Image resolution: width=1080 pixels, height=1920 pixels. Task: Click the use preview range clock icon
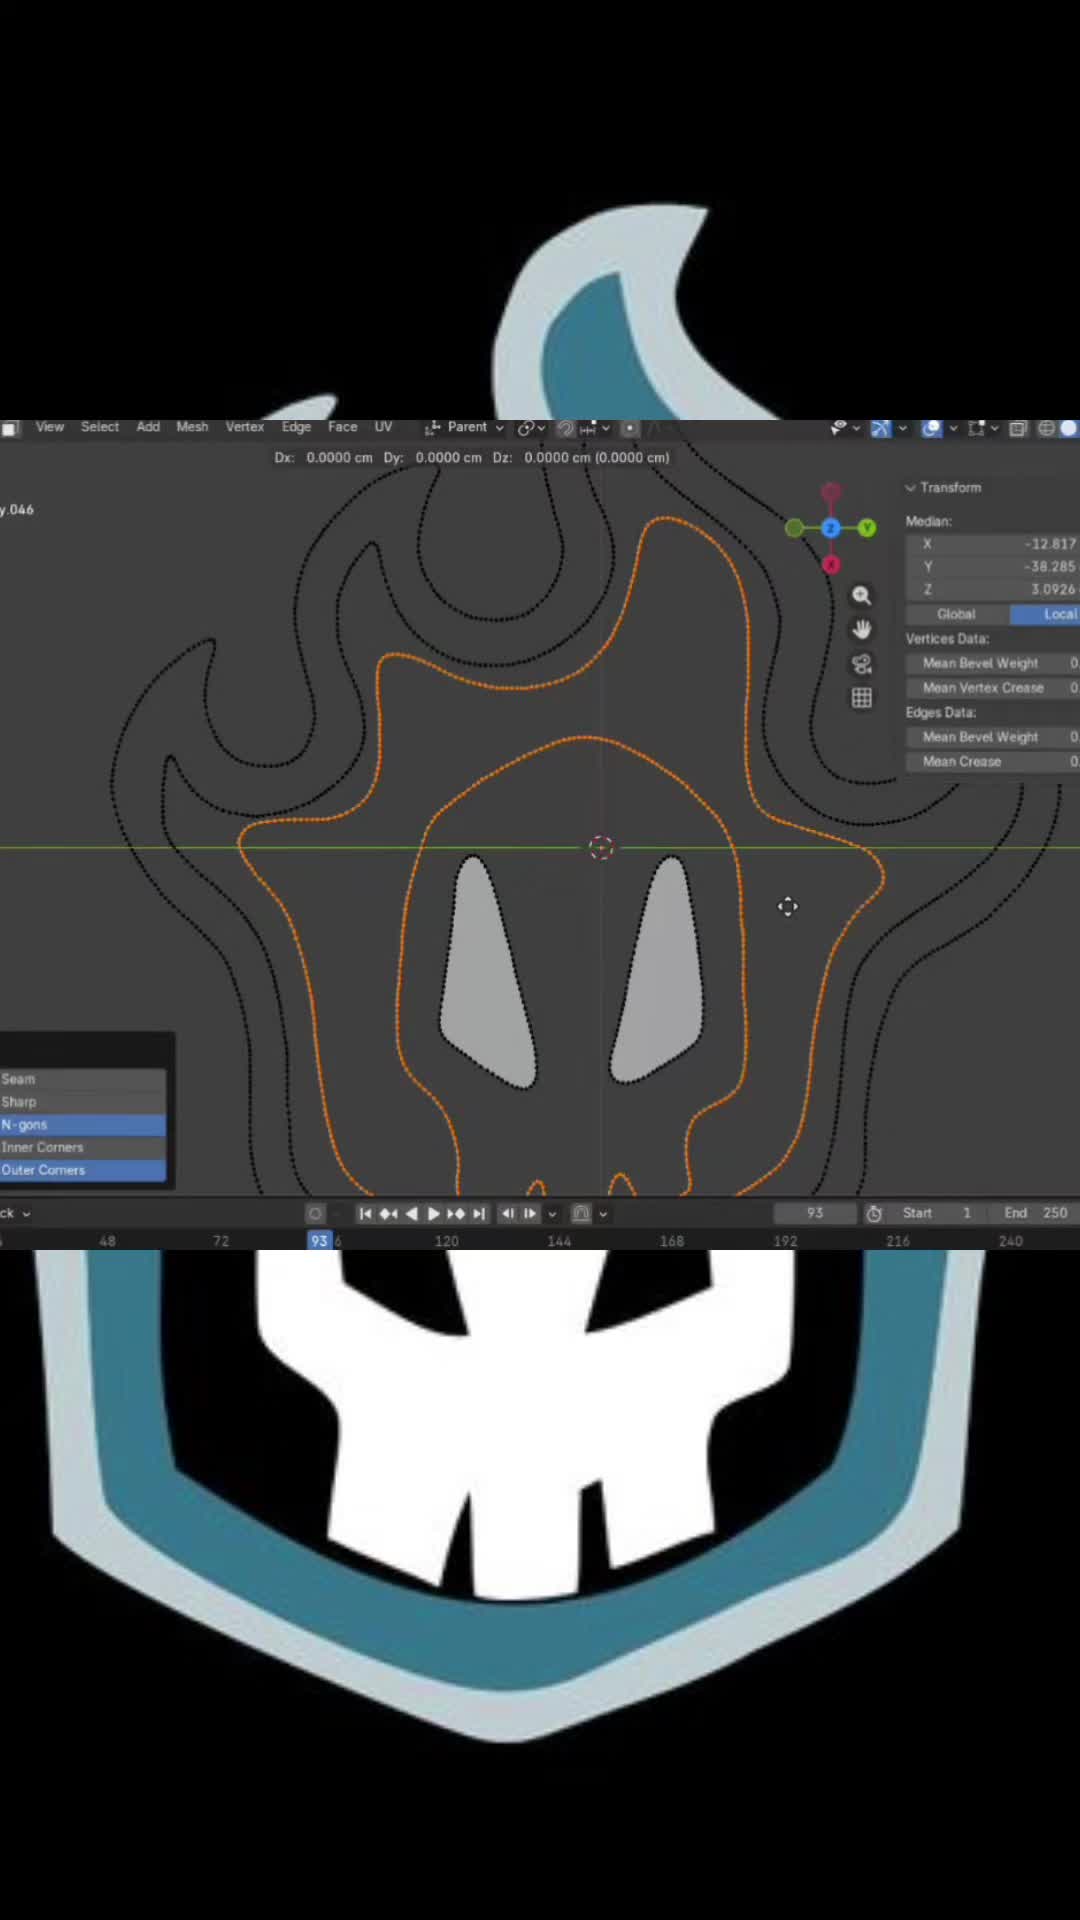874,1213
